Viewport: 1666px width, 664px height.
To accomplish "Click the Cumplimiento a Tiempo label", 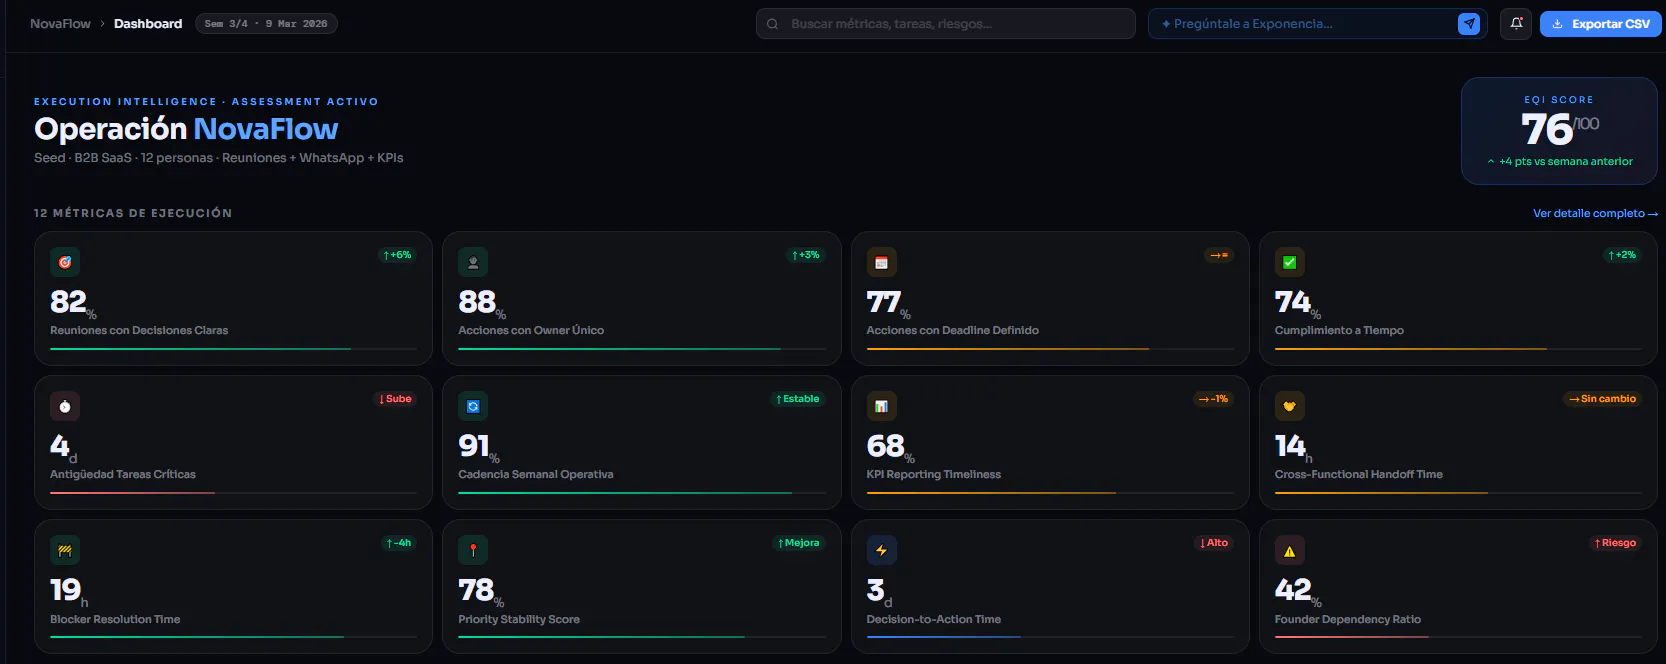I will click(1339, 330).
